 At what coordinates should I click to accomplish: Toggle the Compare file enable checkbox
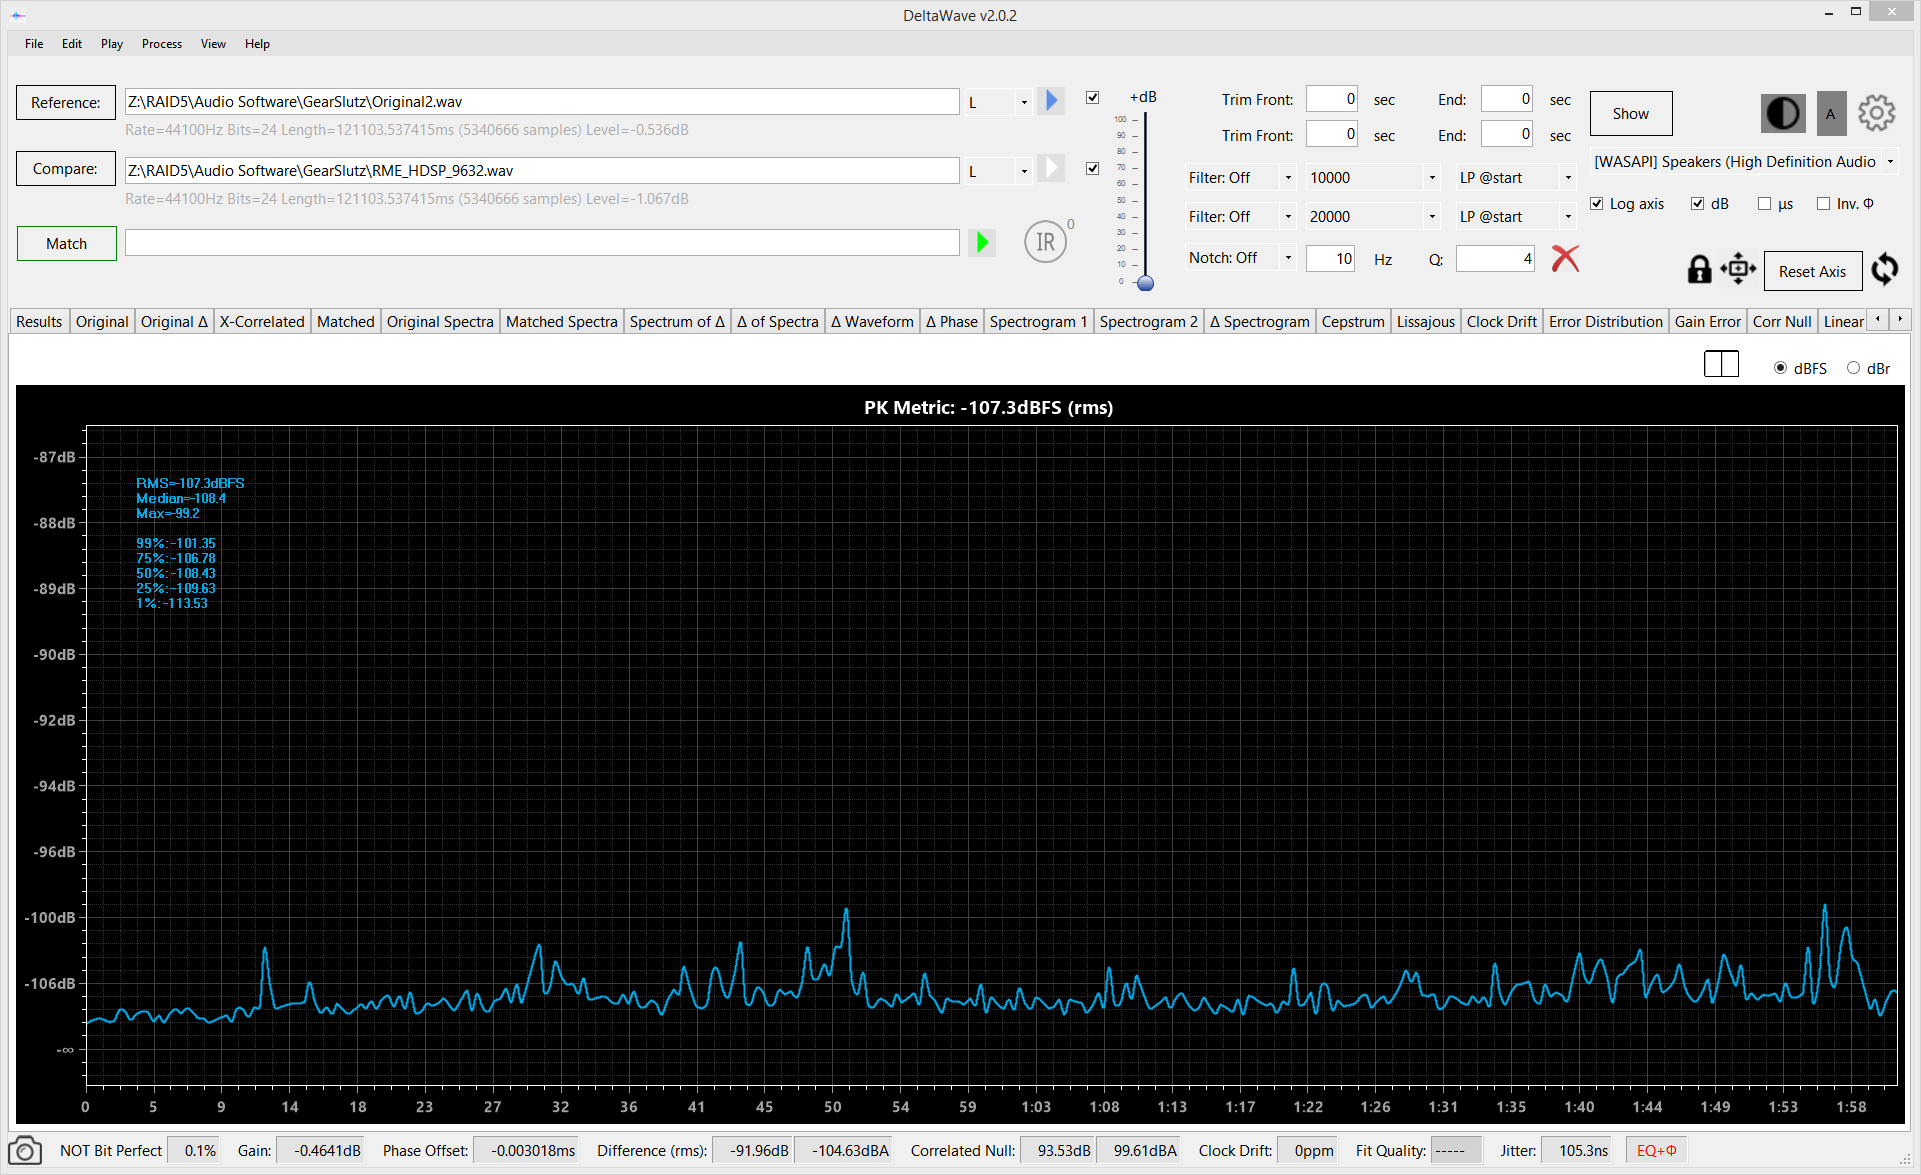[x=1092, y=168]
